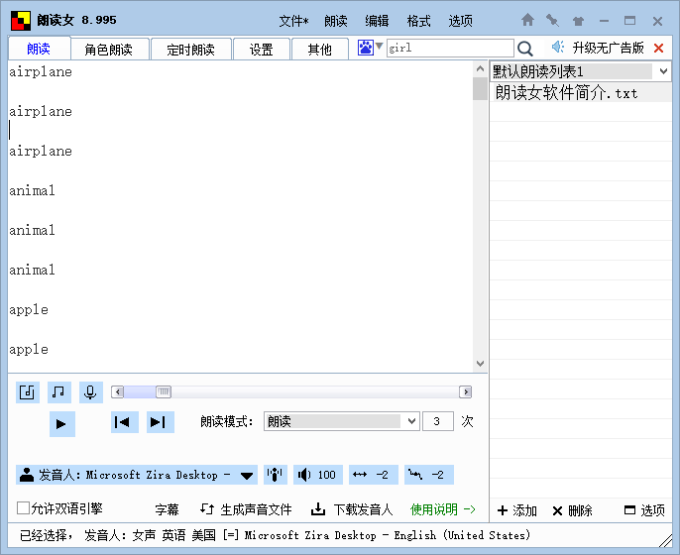
Task: Close the 升级无广告版 banner with red X
Action: pyautogui.click(x=658, y=48)
